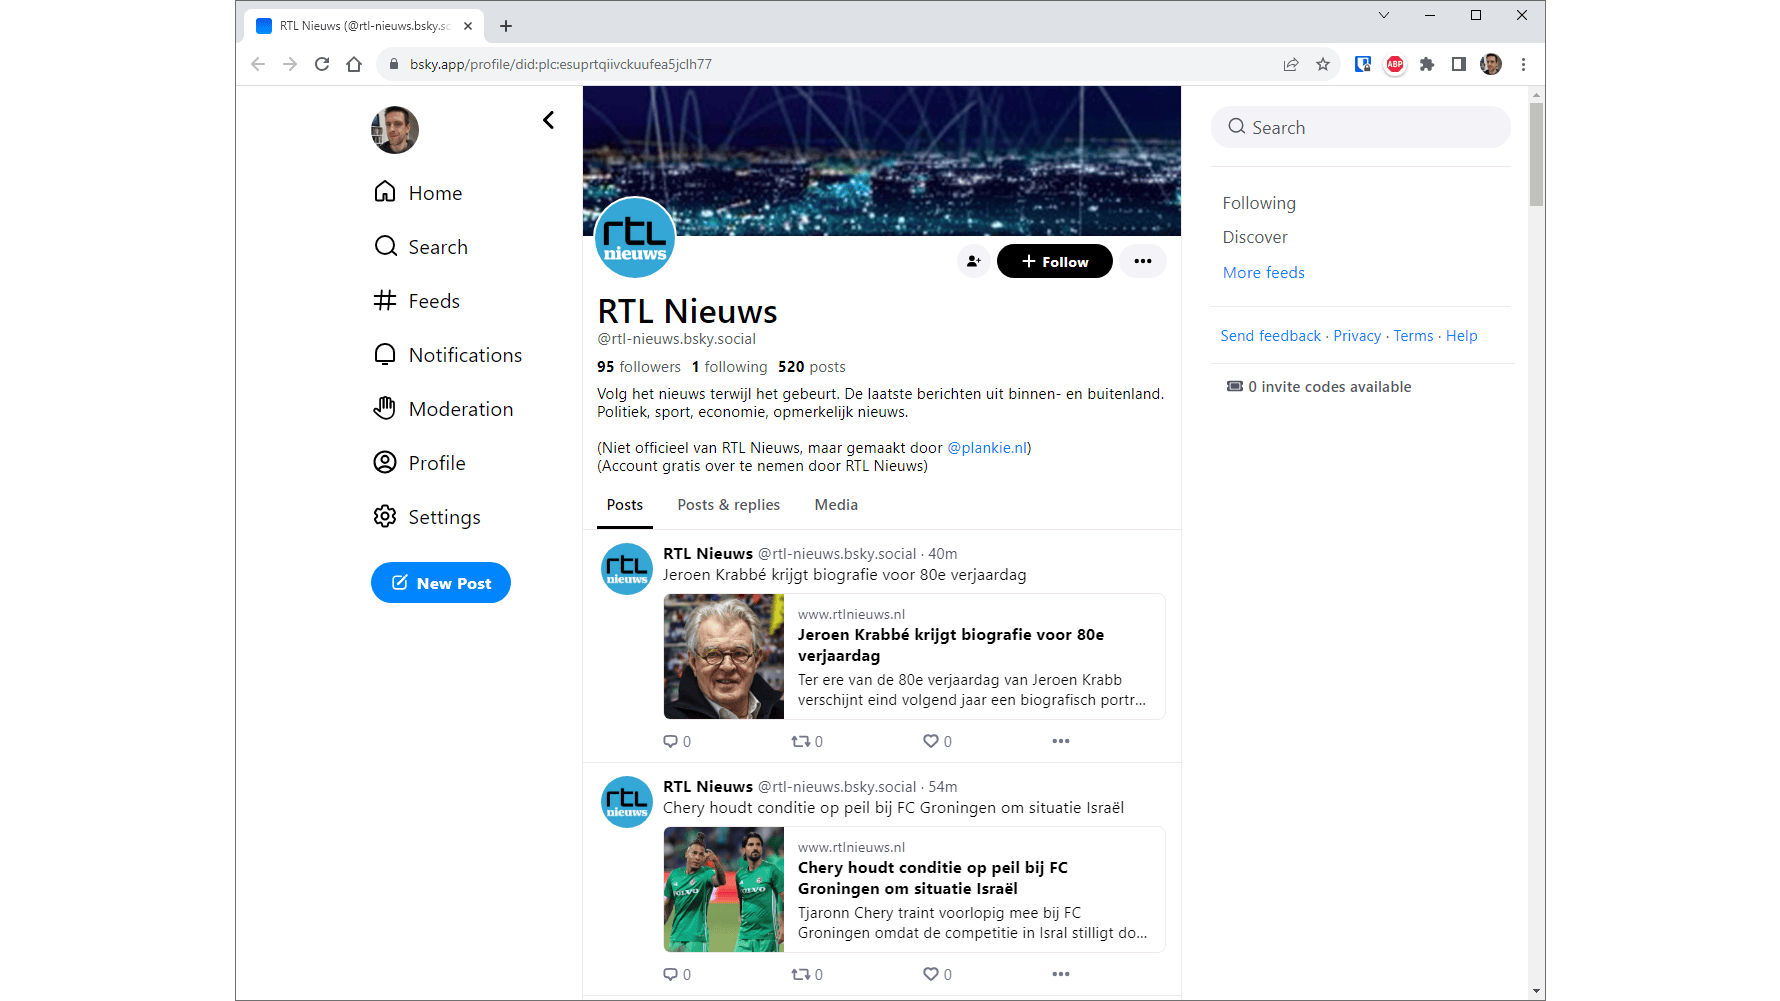Viewport: 1780px width, 1001px height.
Task: Click the @plankie.nl mention link
Action: pyautogui.click(x=987, y=448)
